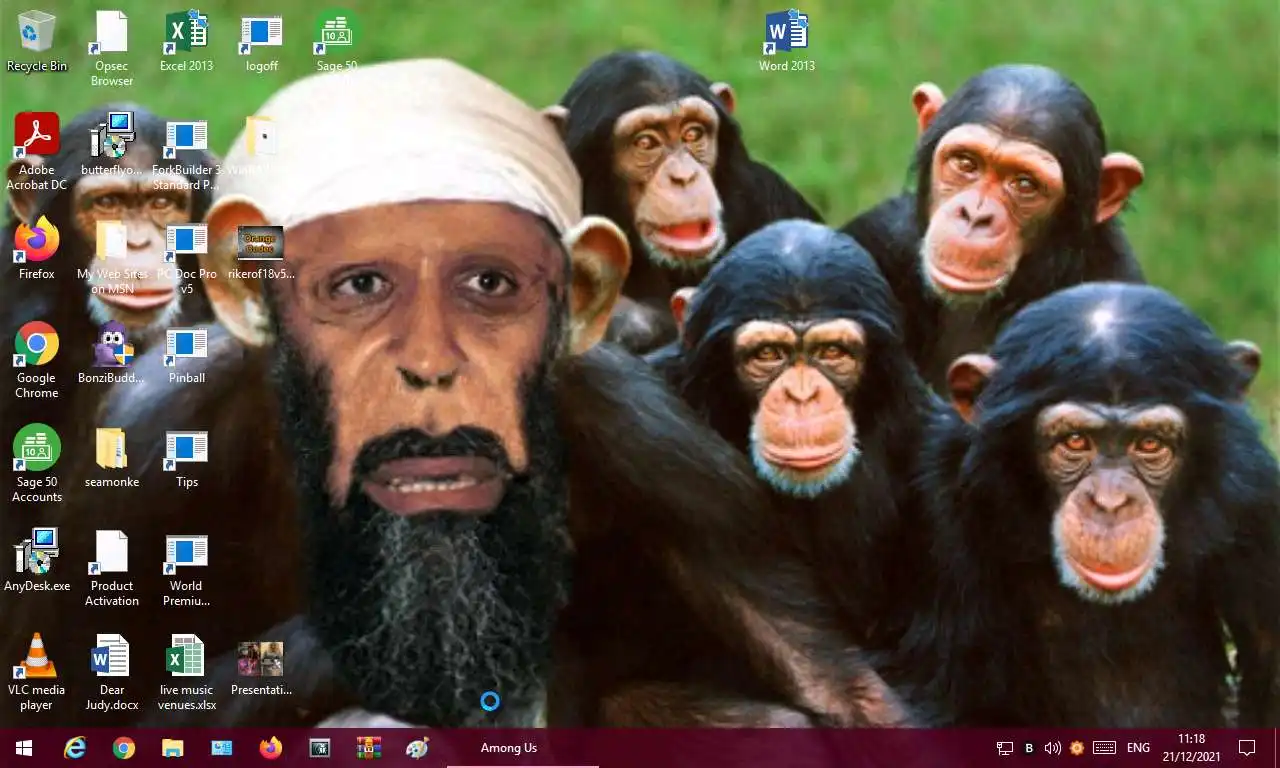Open the Excel 2013 desktop shortcut
The width and height of the screenshot is (1280, 768).
pyautogui.click(x=186, y=41)
